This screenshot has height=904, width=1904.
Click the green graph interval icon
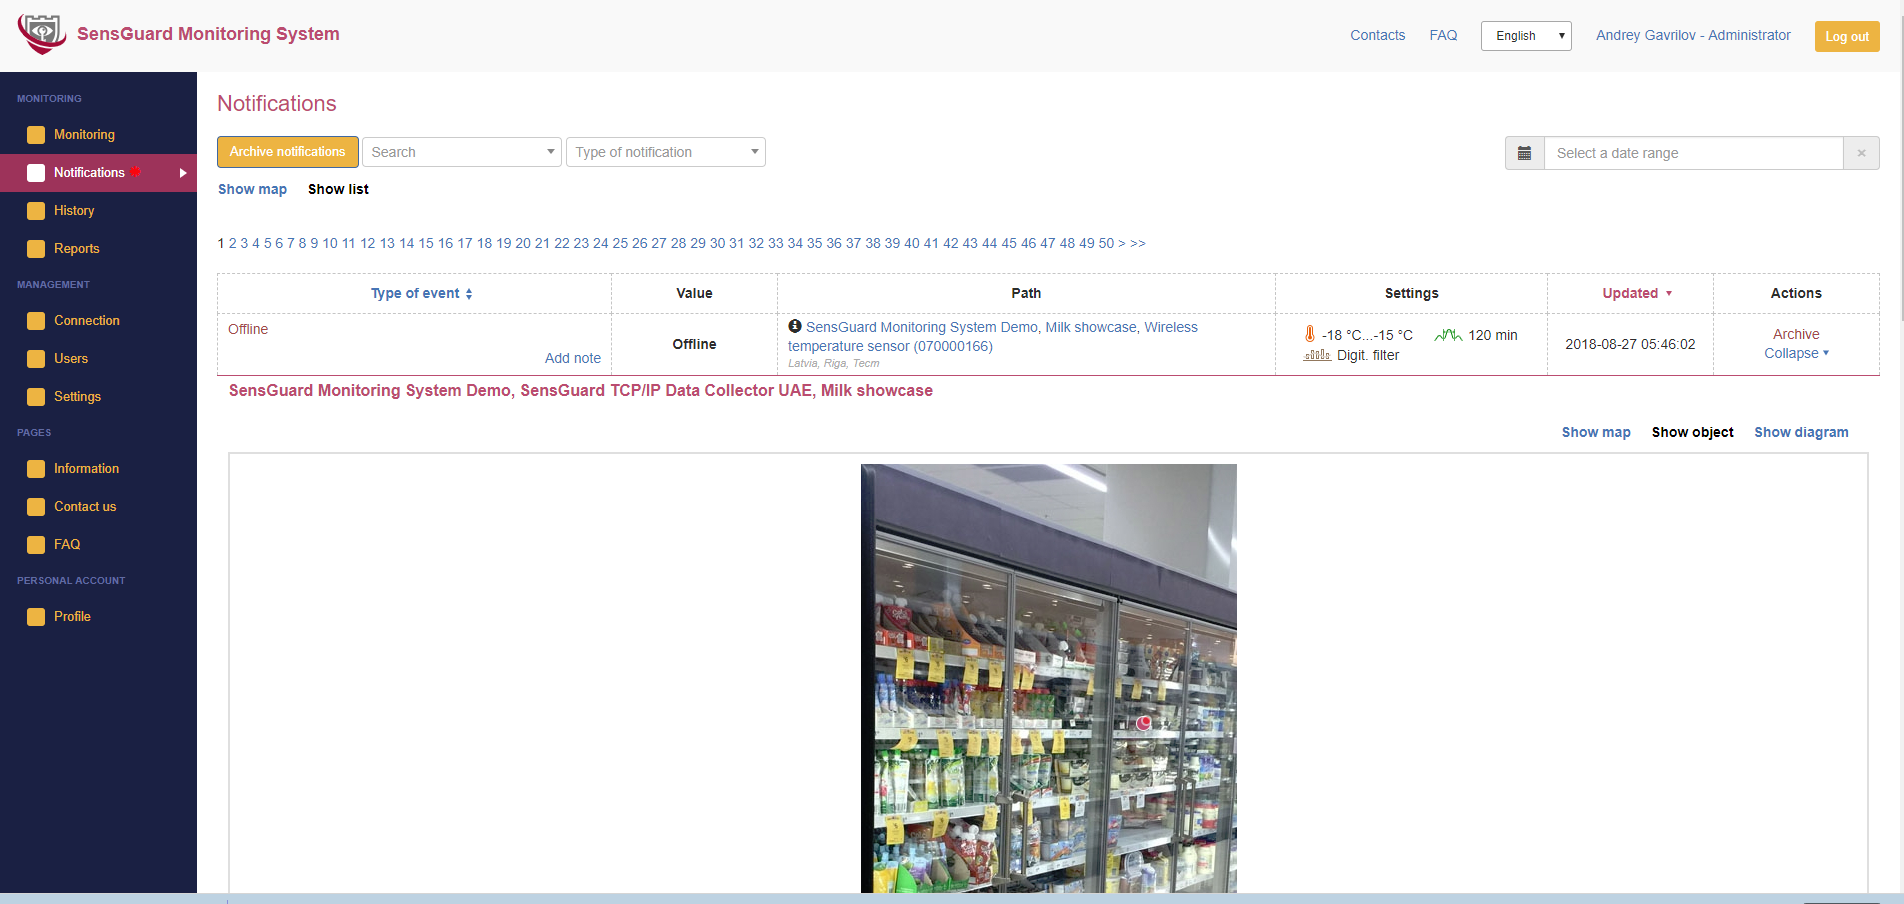[x=1448, y=335]
